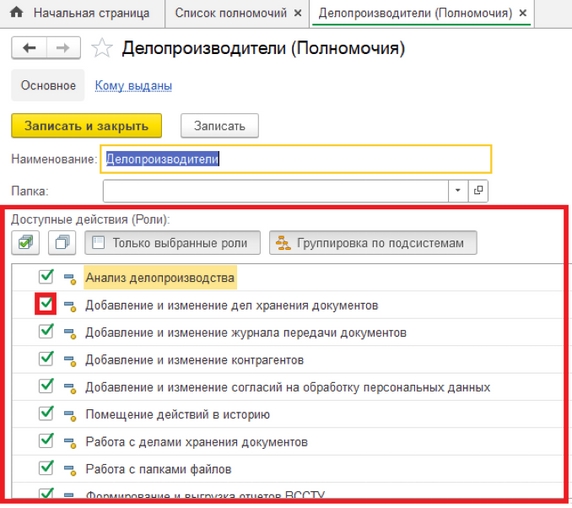Uncheck Помещение действий в историю

(46, 413)
